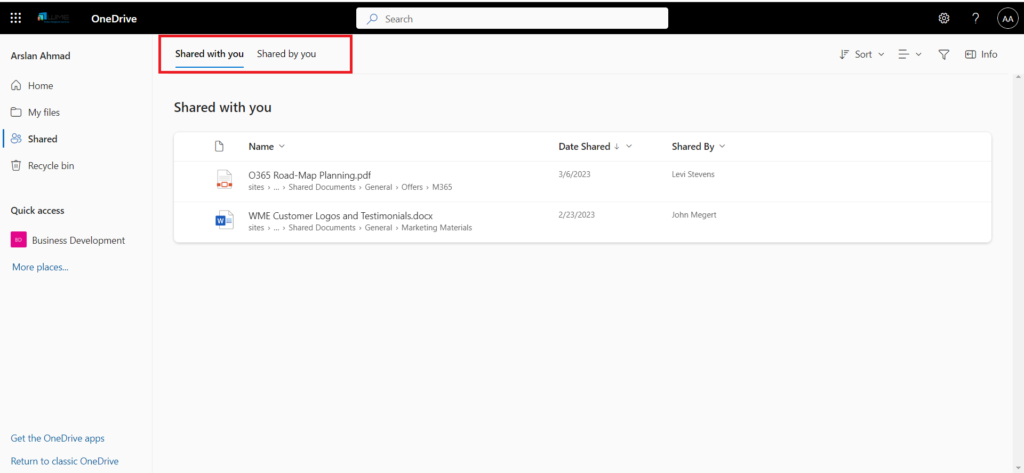
Task: Click Return to classic OneDrive link
Action: 65,461
